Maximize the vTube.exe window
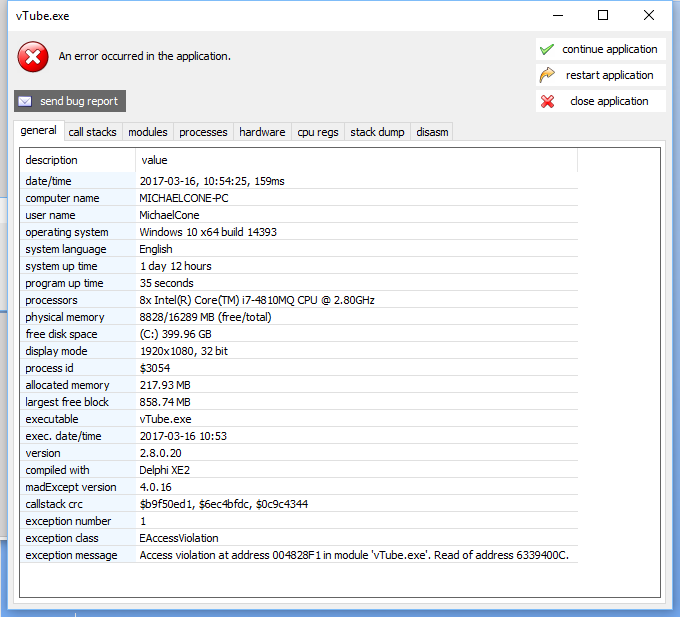The width and height of the screenshot is (680, 617). pos(603,15)
